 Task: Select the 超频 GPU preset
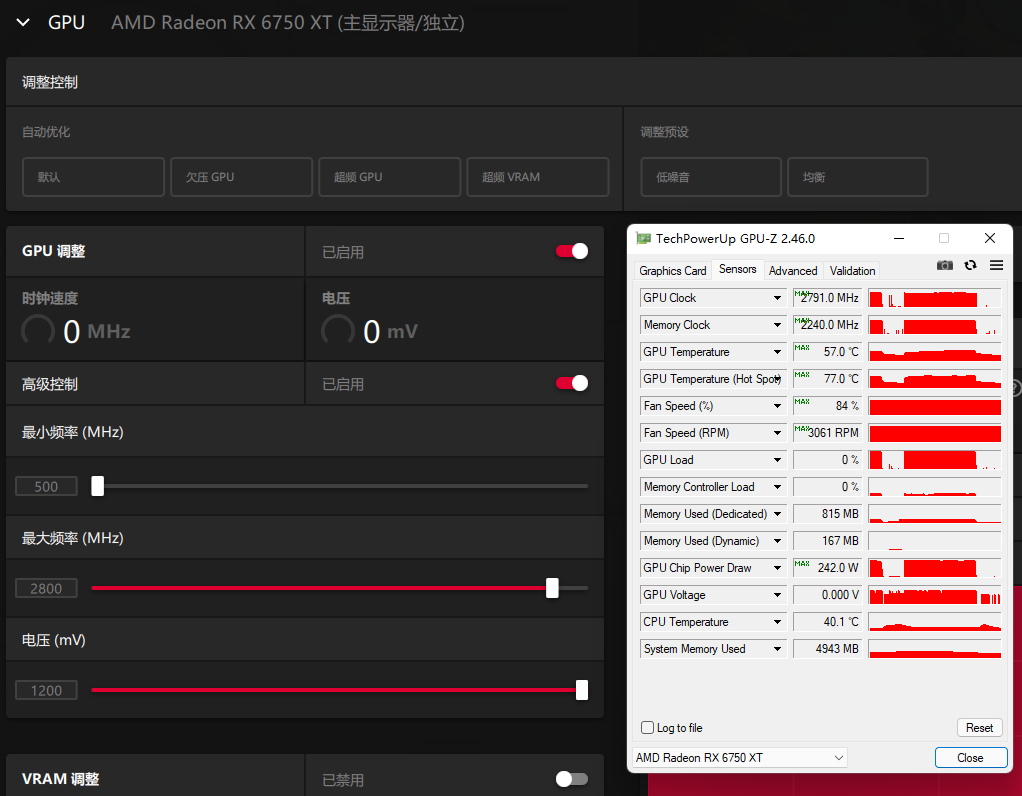pos(389,177)
